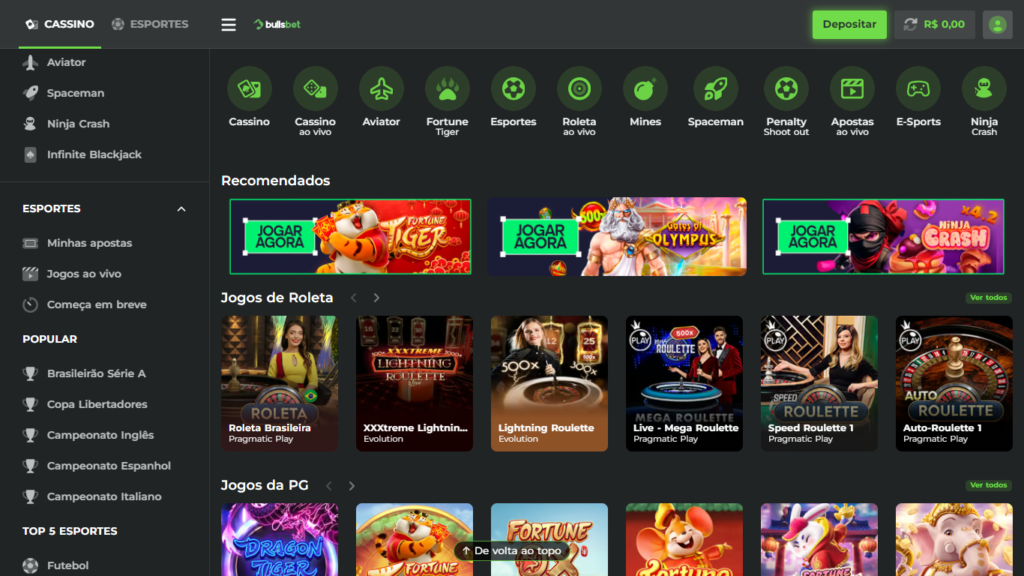Open the Roleta Brasileira game thumbnail
This screenshot has width=1024, height=576.
pyautogui.click(x=280, y=383)
